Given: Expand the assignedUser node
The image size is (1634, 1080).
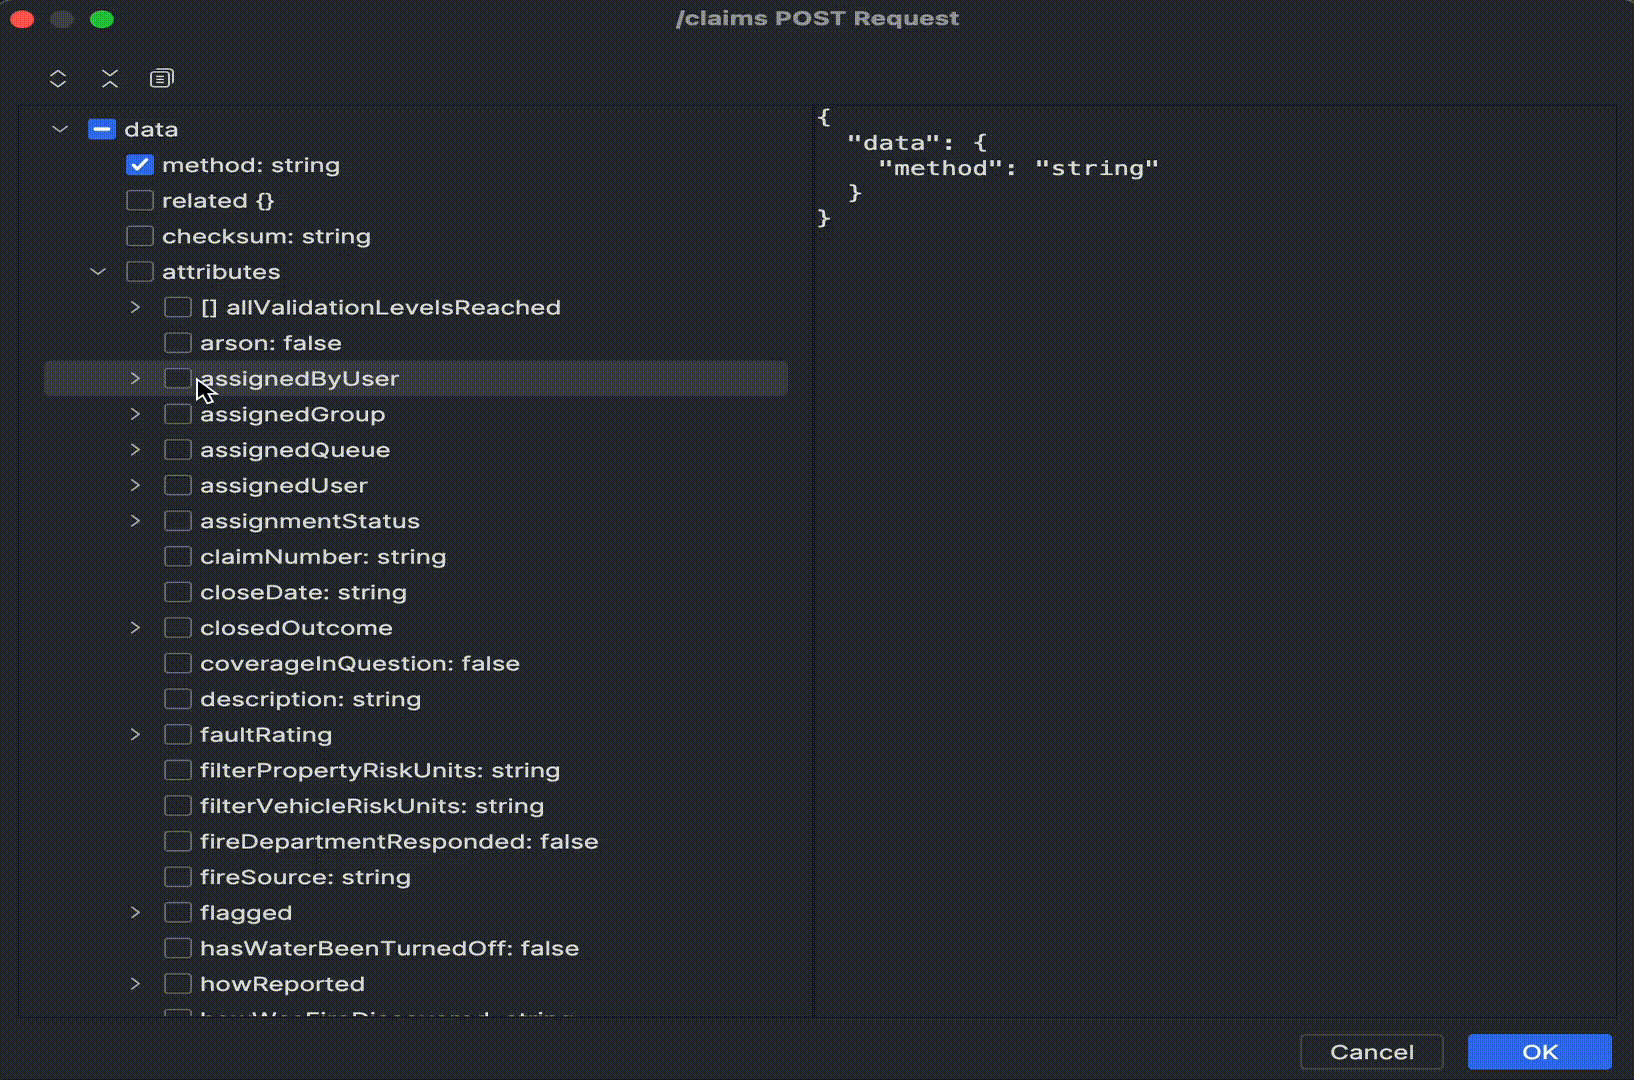Looking at the screenshot, I should (x=135, y=485).
